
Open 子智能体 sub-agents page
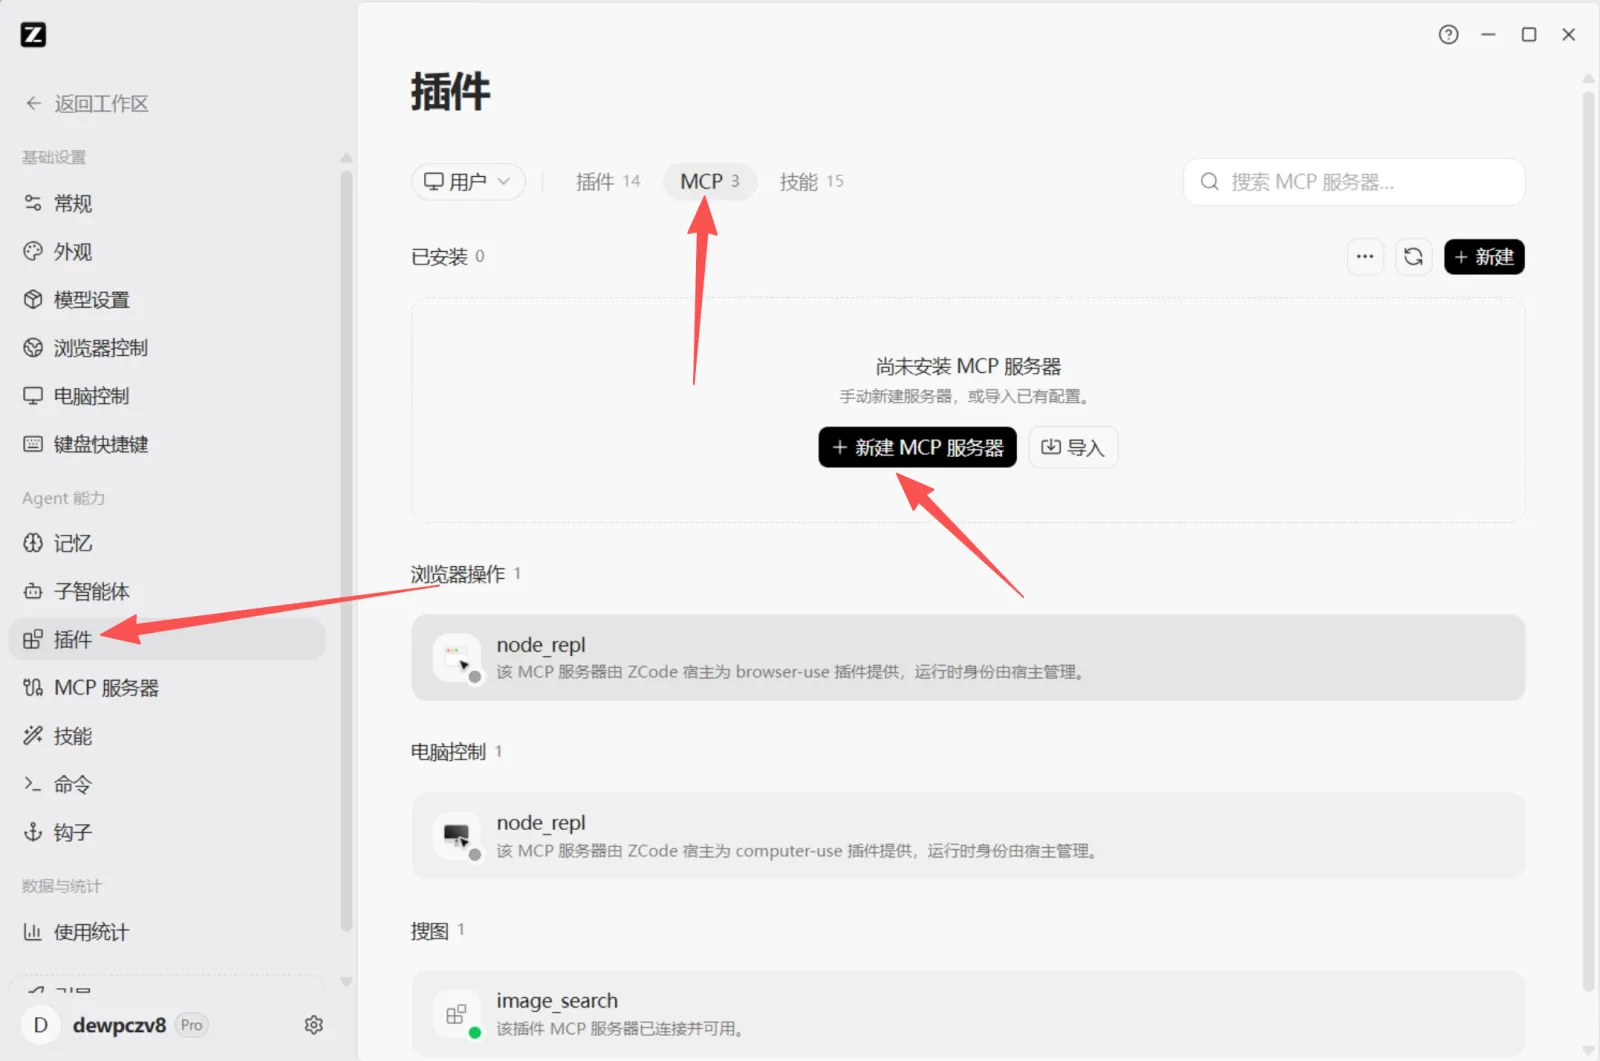click(167, 591)
